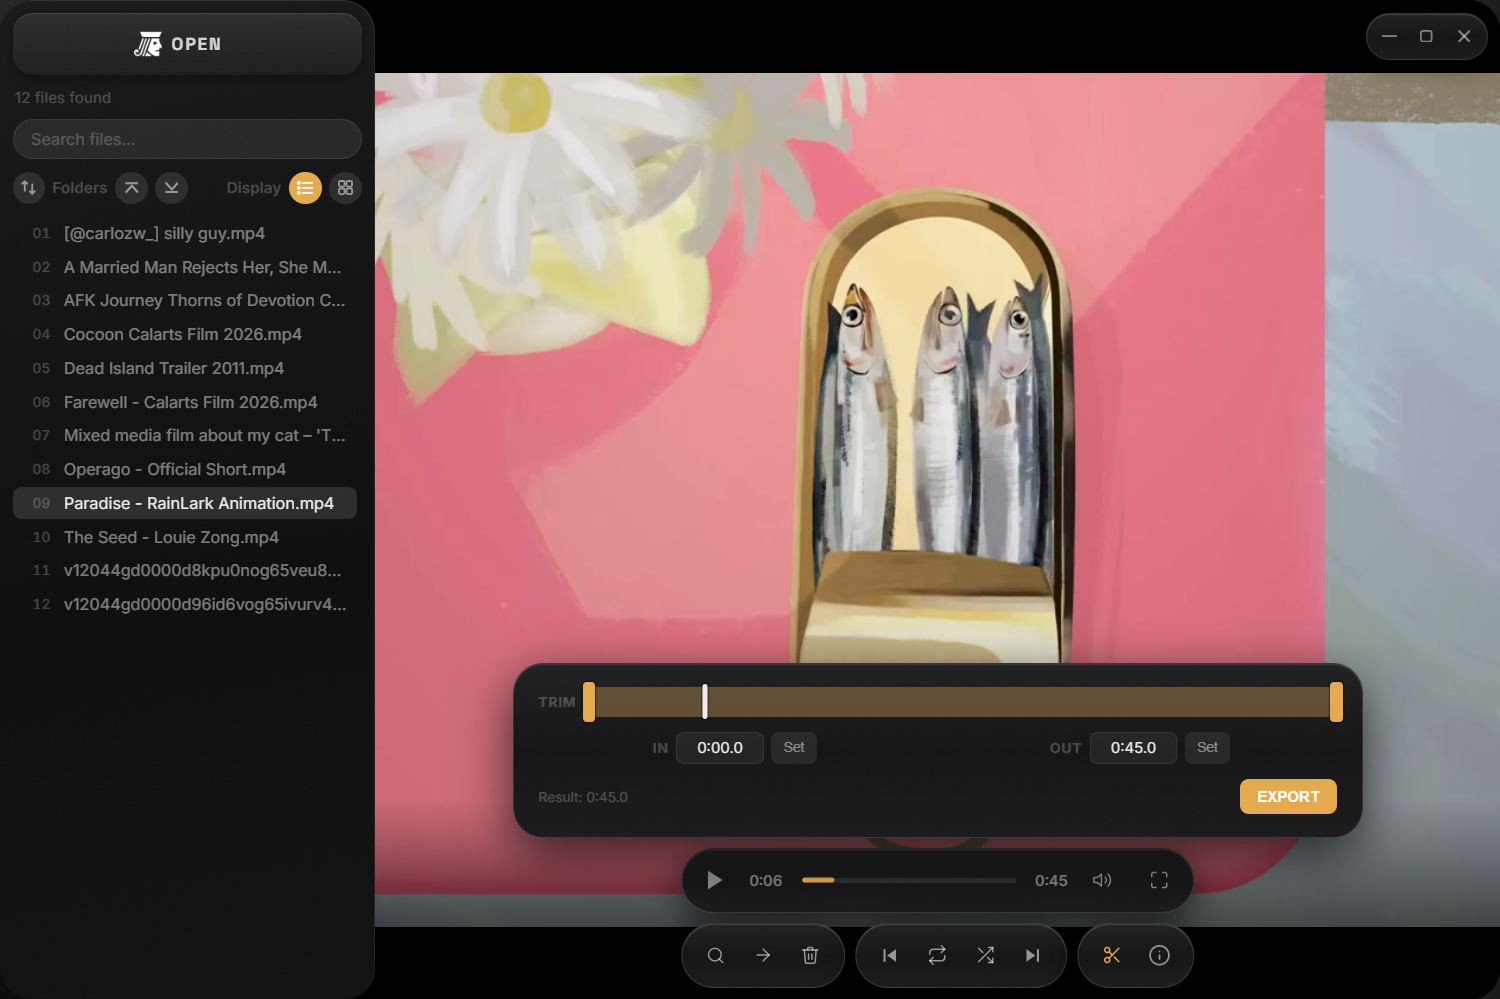
Task: Select "Paradise - RainLark Animation.mp4" row
Action: pyautogui.click(x=185, y=503)
